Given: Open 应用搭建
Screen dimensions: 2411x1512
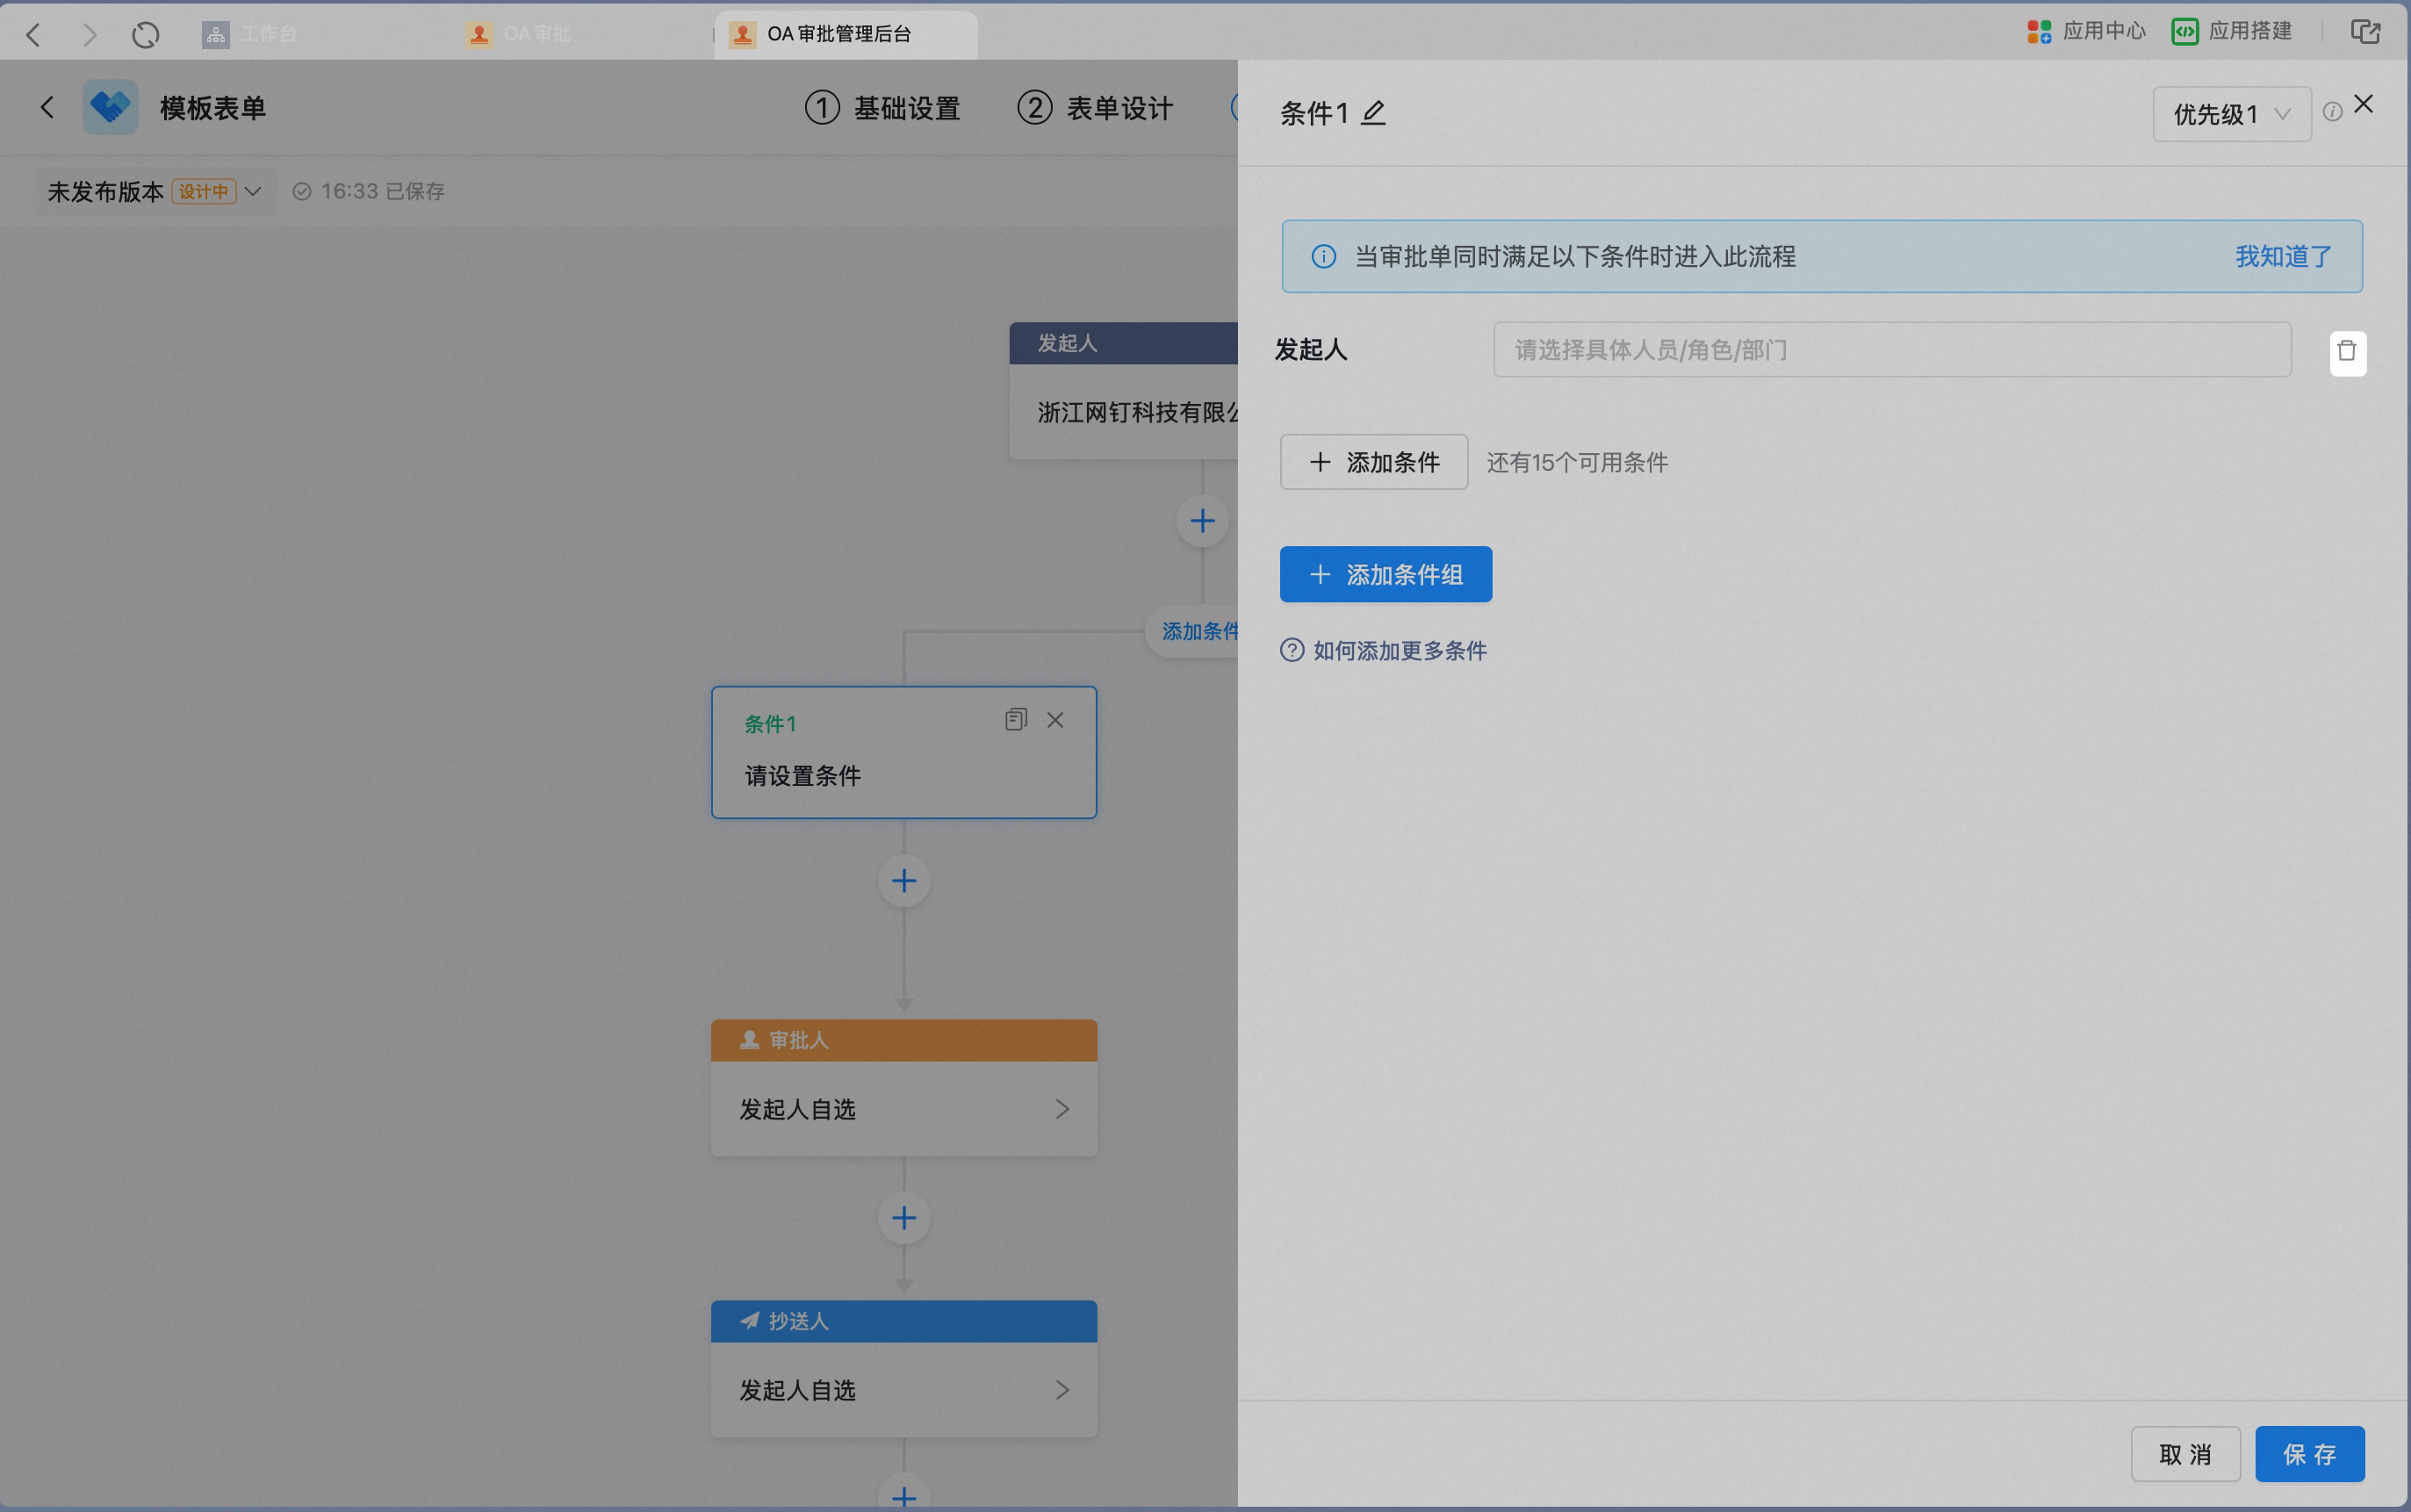Looking at the screenshot, I should tap(2232, 31).
